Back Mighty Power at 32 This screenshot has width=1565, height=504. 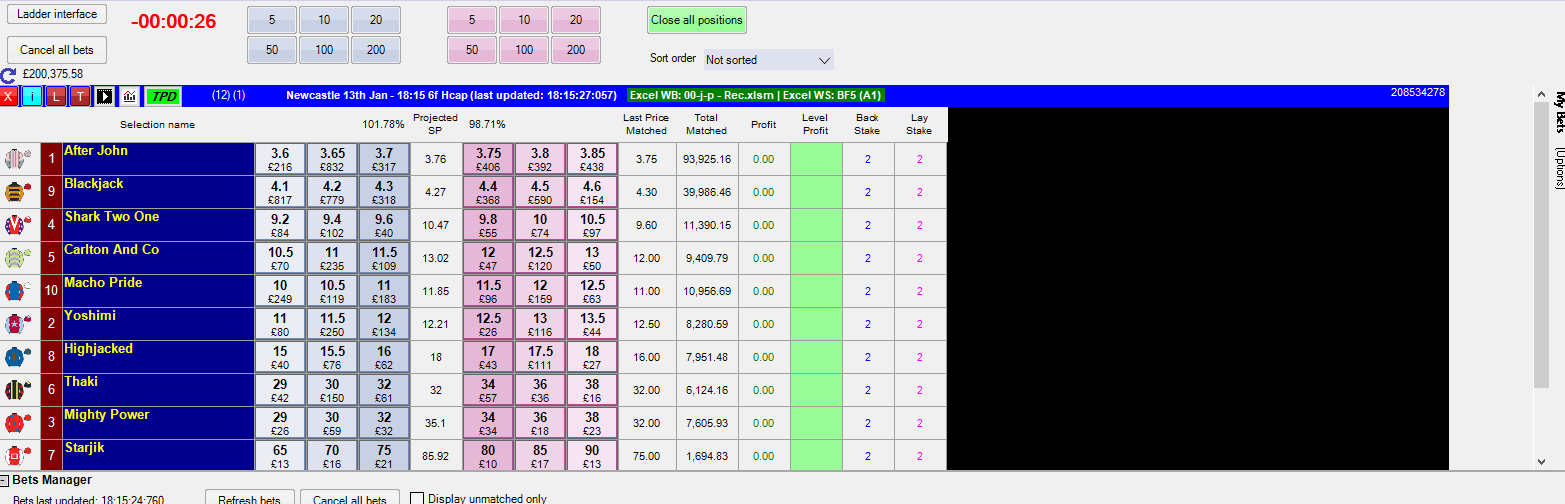(384, 423)
